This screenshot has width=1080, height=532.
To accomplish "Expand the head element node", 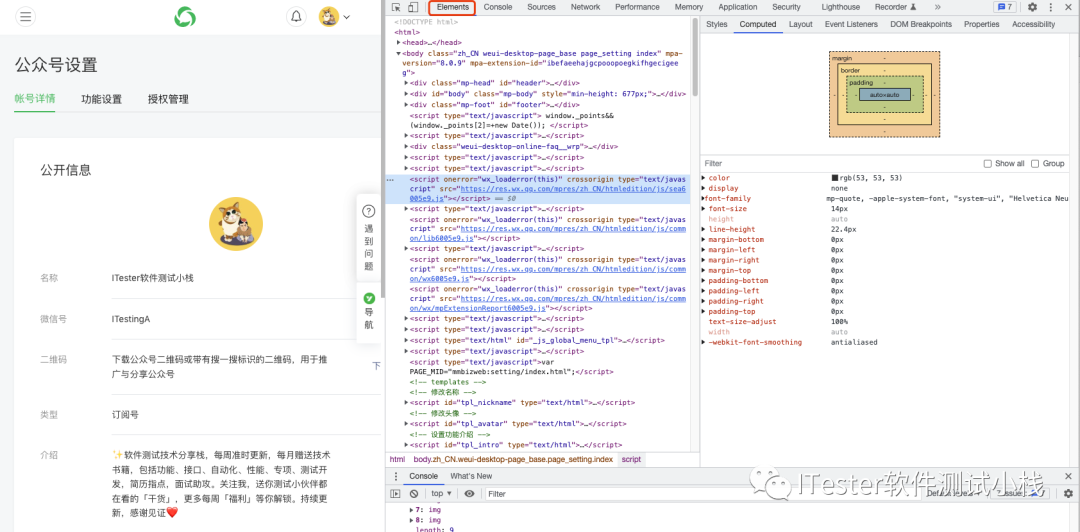I will (399, 43).
